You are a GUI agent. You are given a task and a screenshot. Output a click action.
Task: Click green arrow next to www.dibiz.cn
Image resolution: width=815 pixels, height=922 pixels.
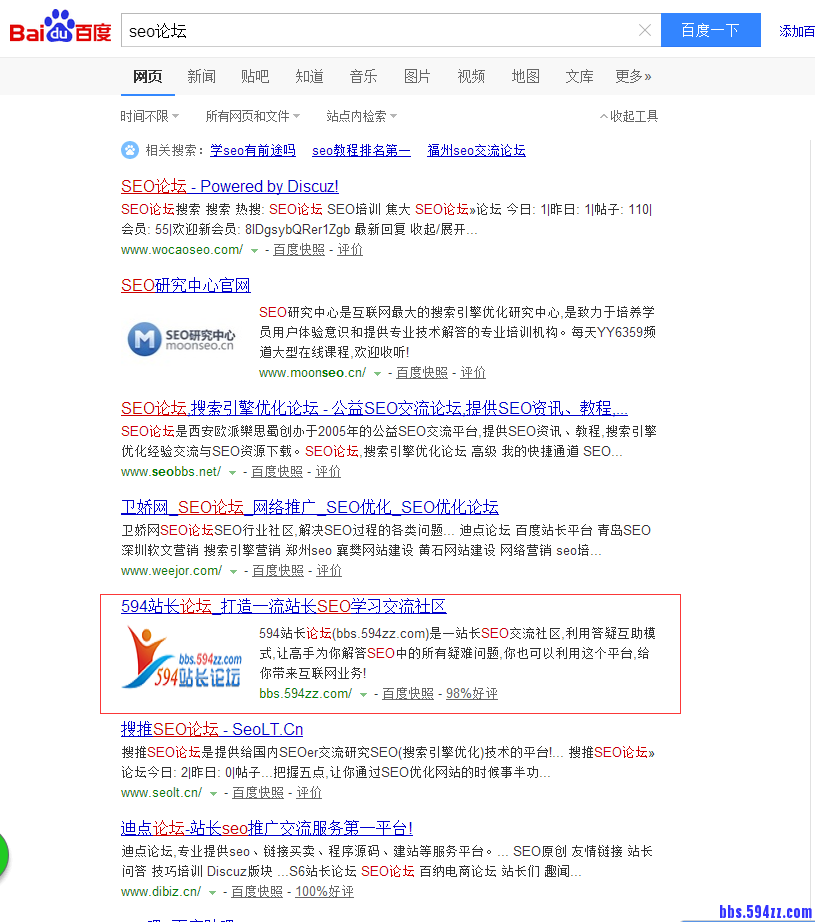212,892
